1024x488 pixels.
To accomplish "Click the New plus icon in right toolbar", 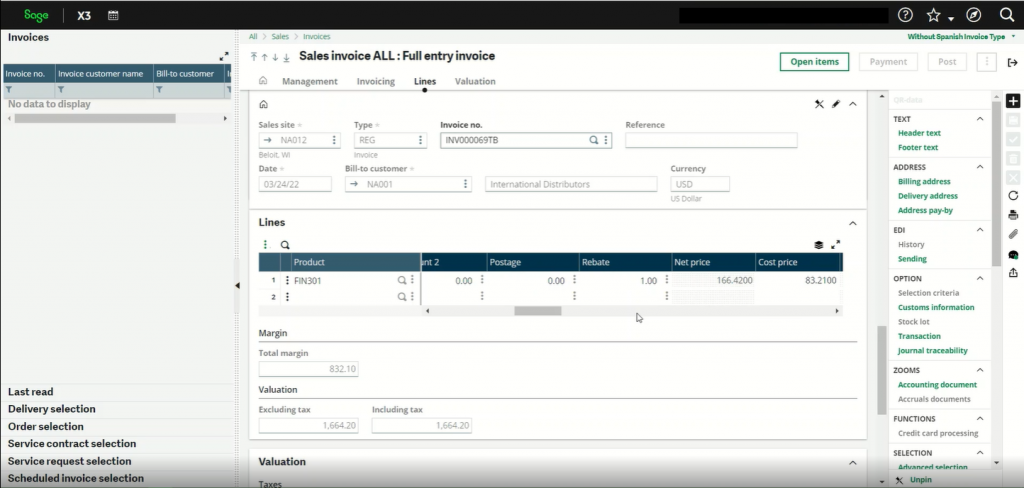I will tap(1013, 101).
